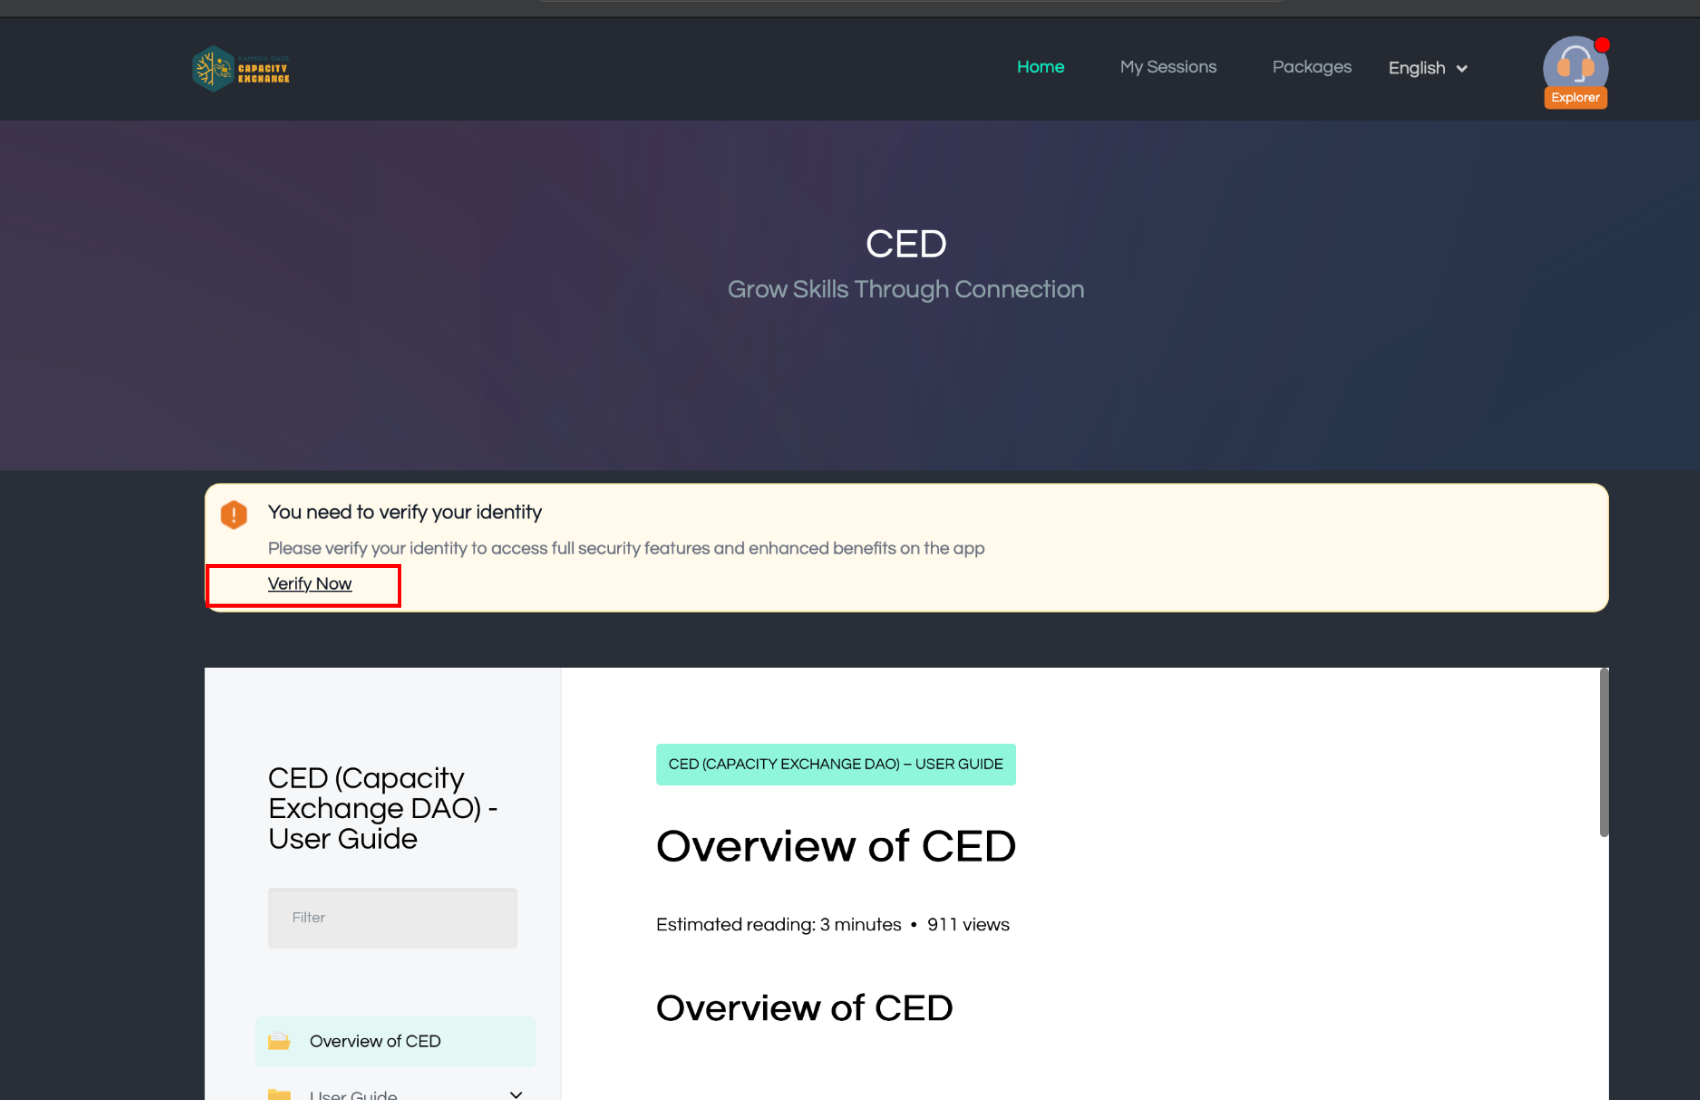The height and width of the screenshot is (1100, 1700).
Task: Open the headset profile avatar
Action: [x=1575, y=64]
